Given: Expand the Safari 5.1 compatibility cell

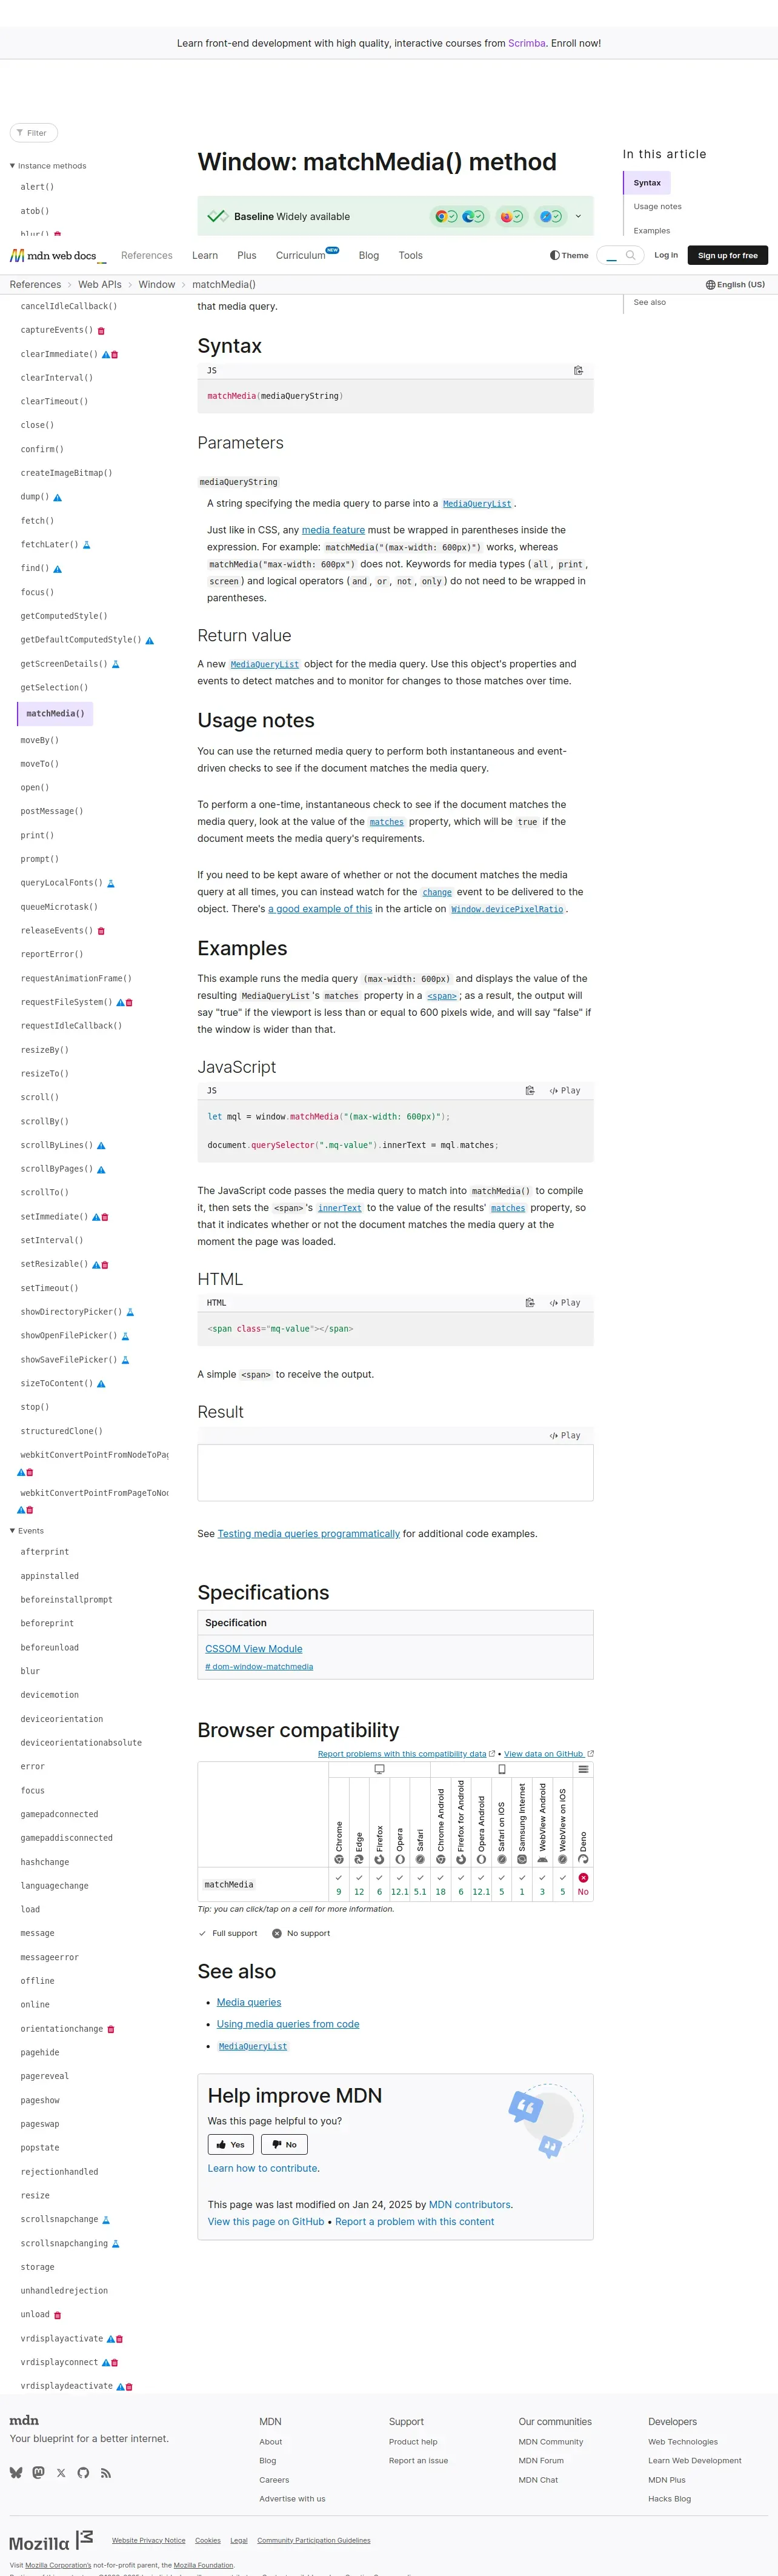Looking at the screenshot, I should (x=420, y=1884).
